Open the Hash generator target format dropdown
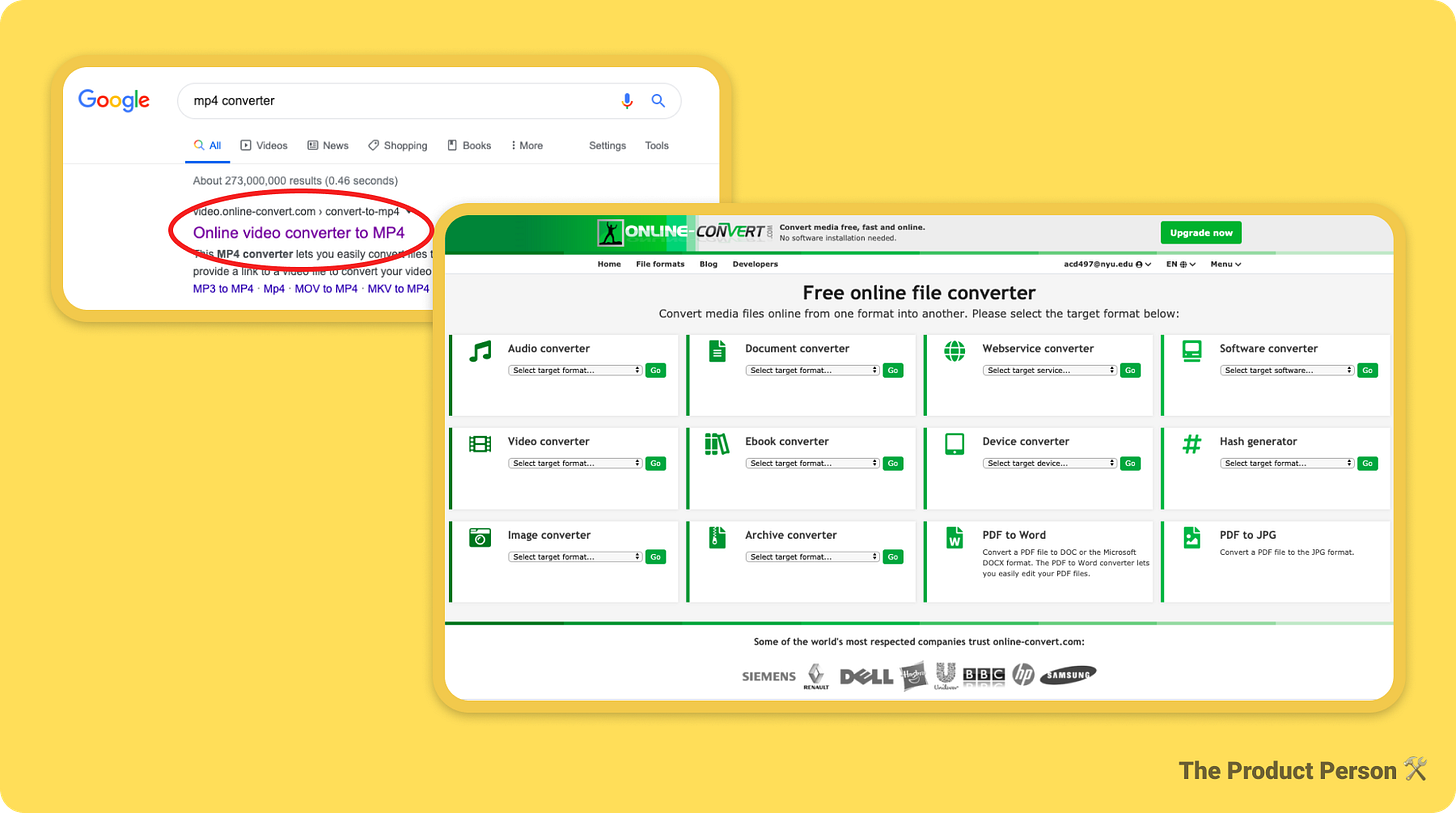The image size is (1456, 813). click(x=1287, y=463)
